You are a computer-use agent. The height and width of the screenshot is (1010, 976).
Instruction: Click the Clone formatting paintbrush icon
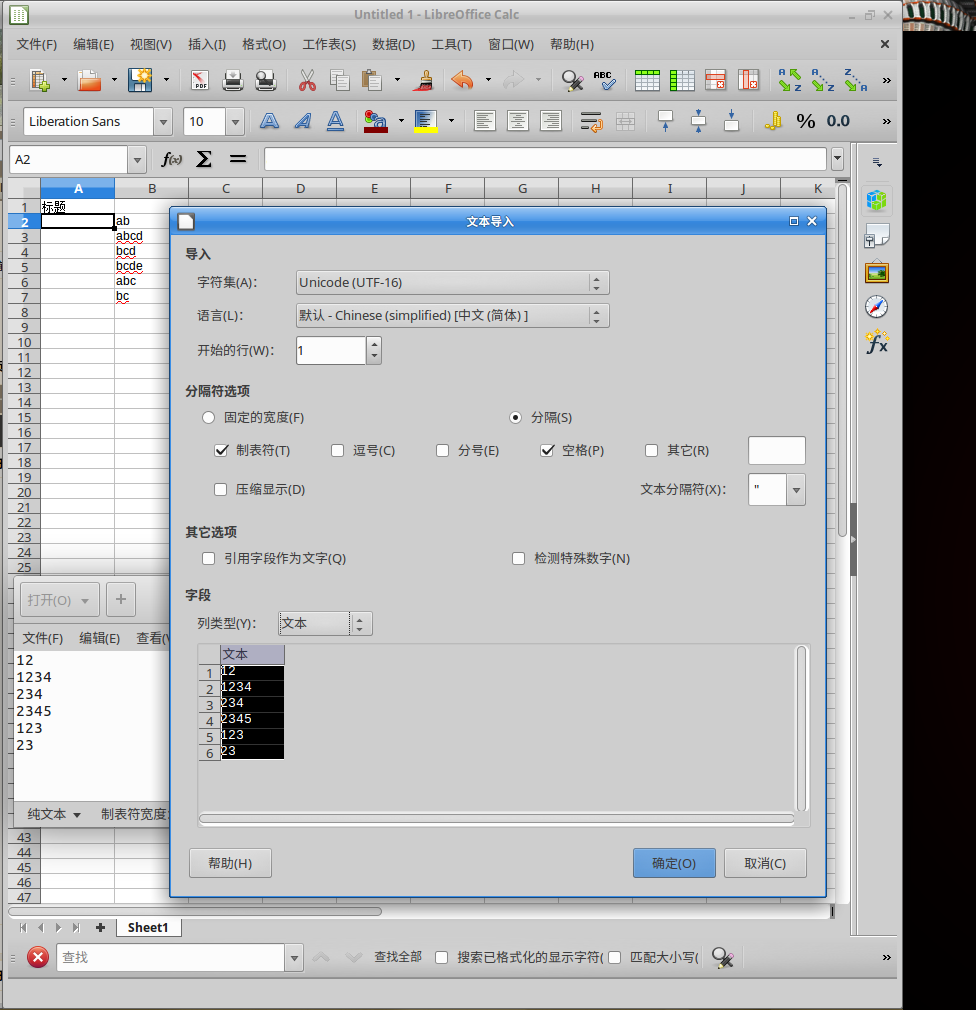pos(425,81)
